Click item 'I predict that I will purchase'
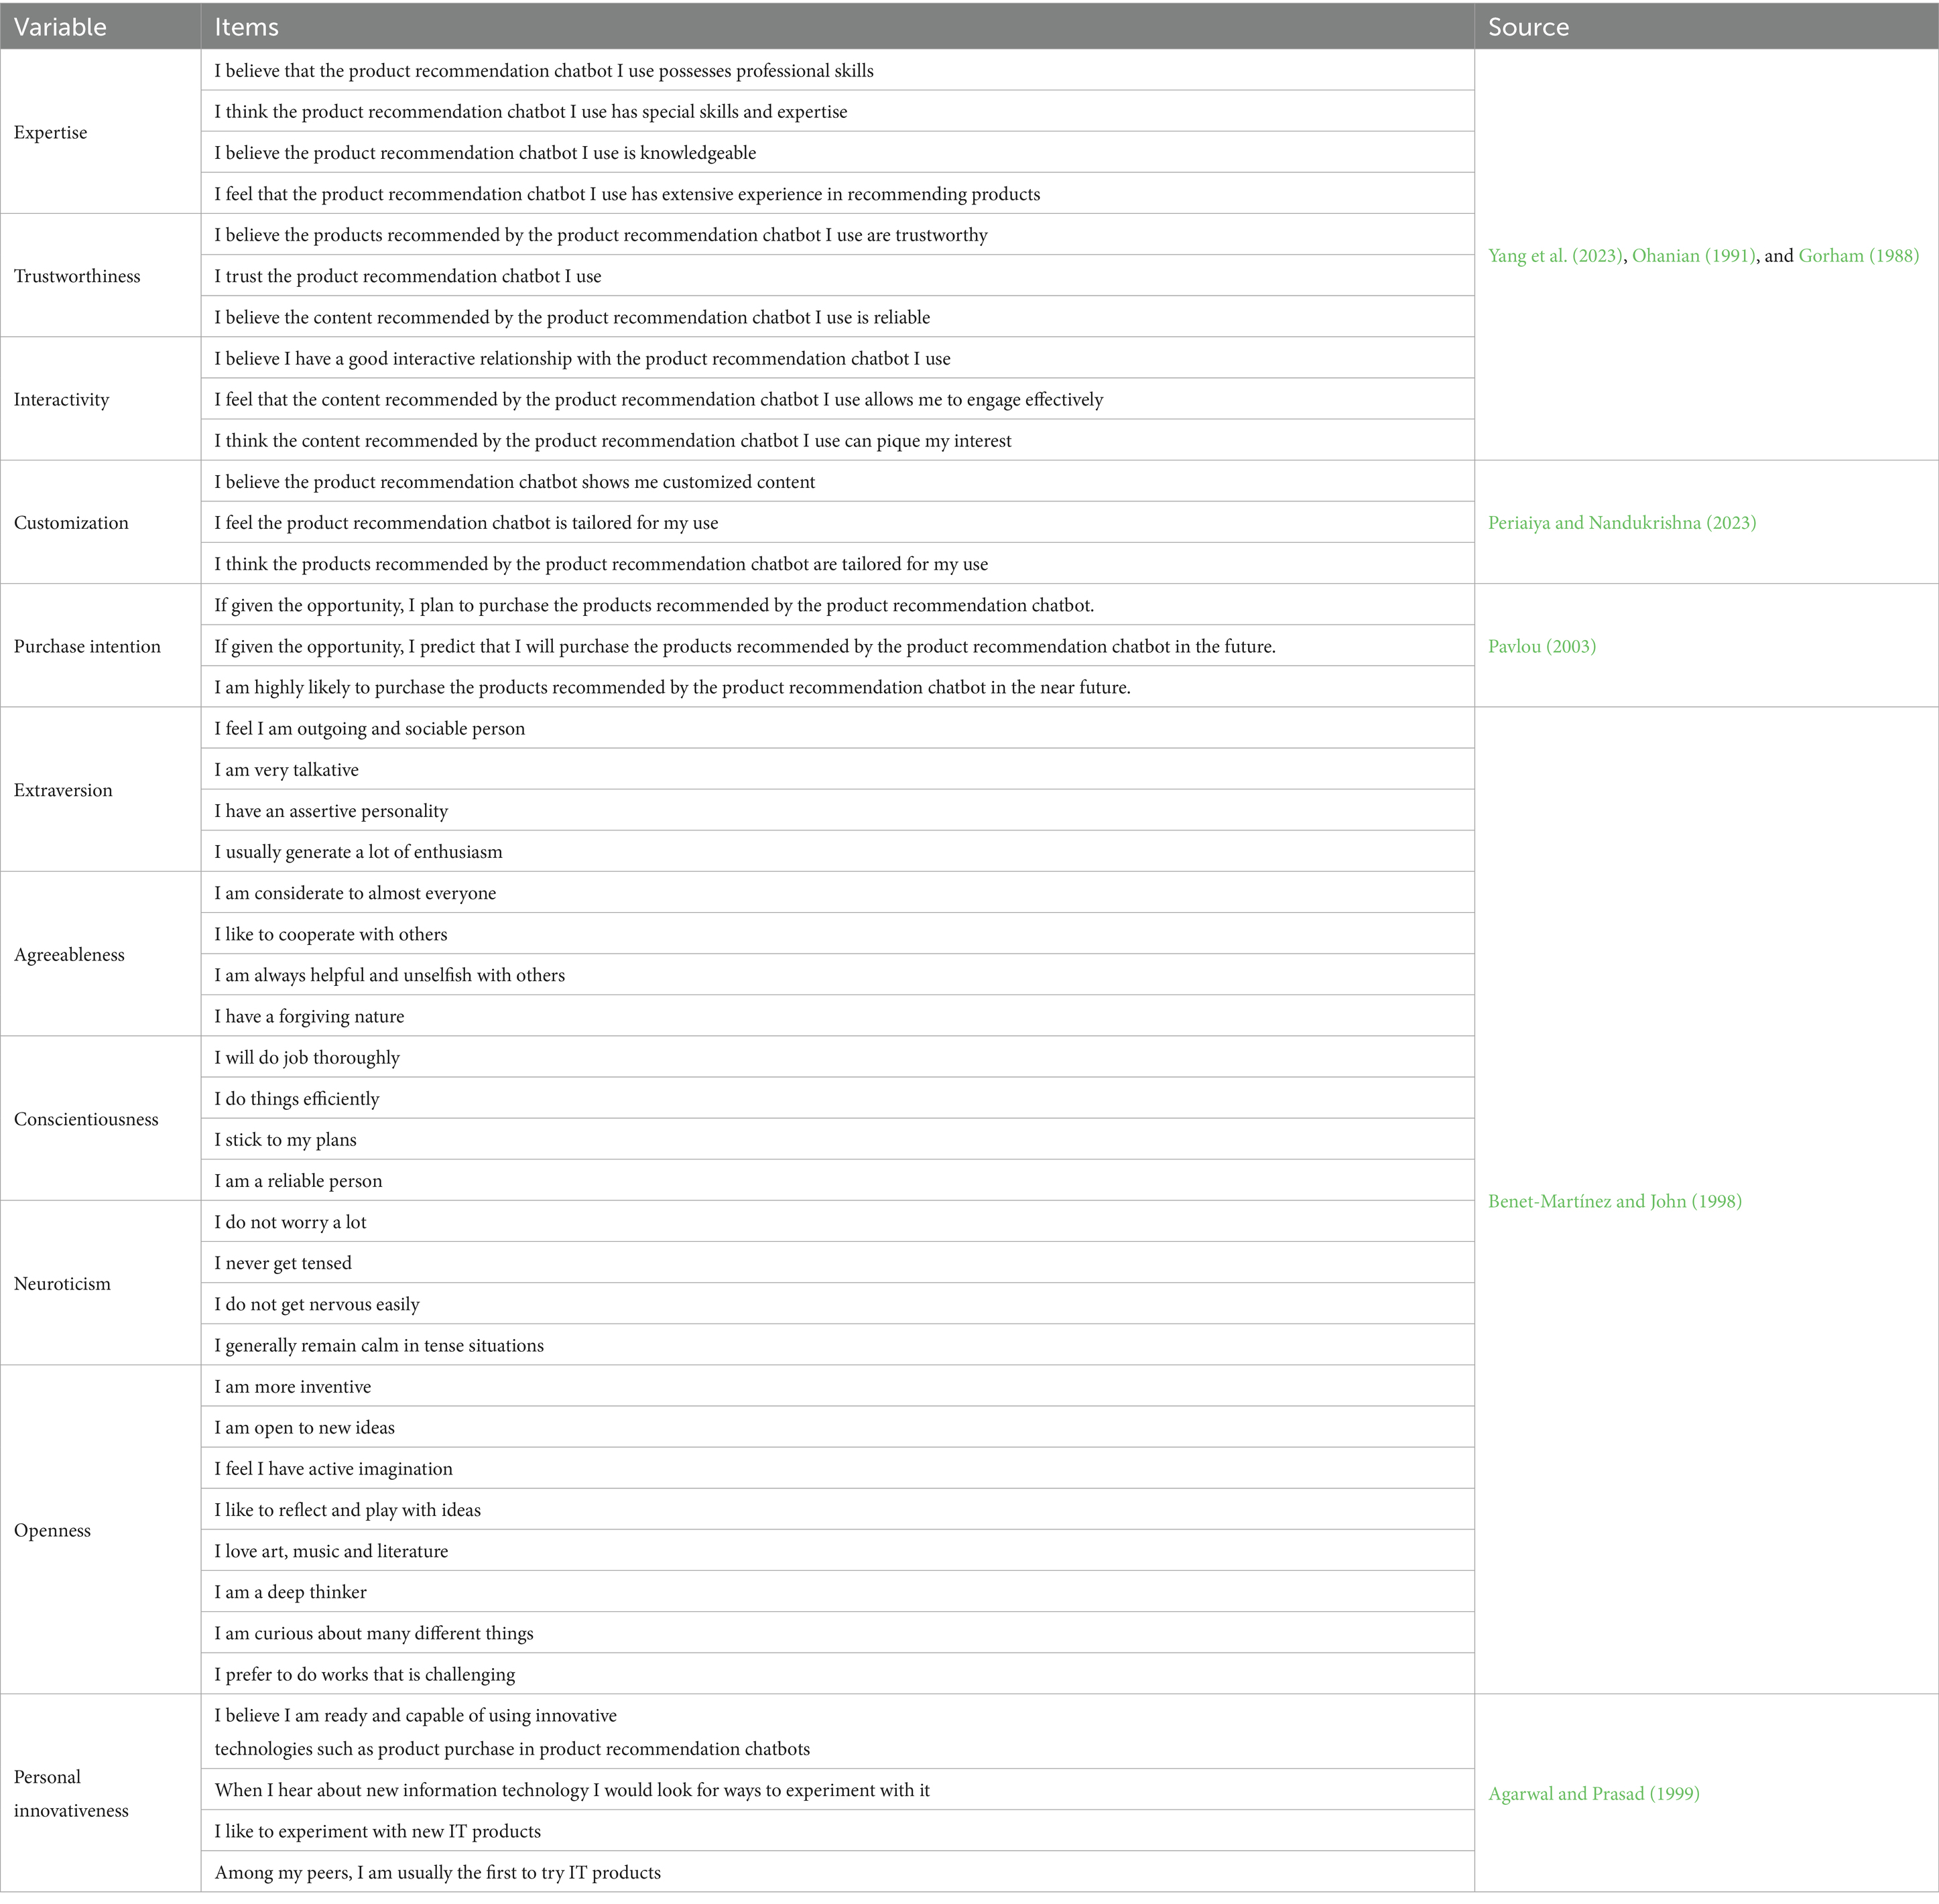This screenshot has height=1904, width=1939. pyautogui.click(x=838, y=646)
